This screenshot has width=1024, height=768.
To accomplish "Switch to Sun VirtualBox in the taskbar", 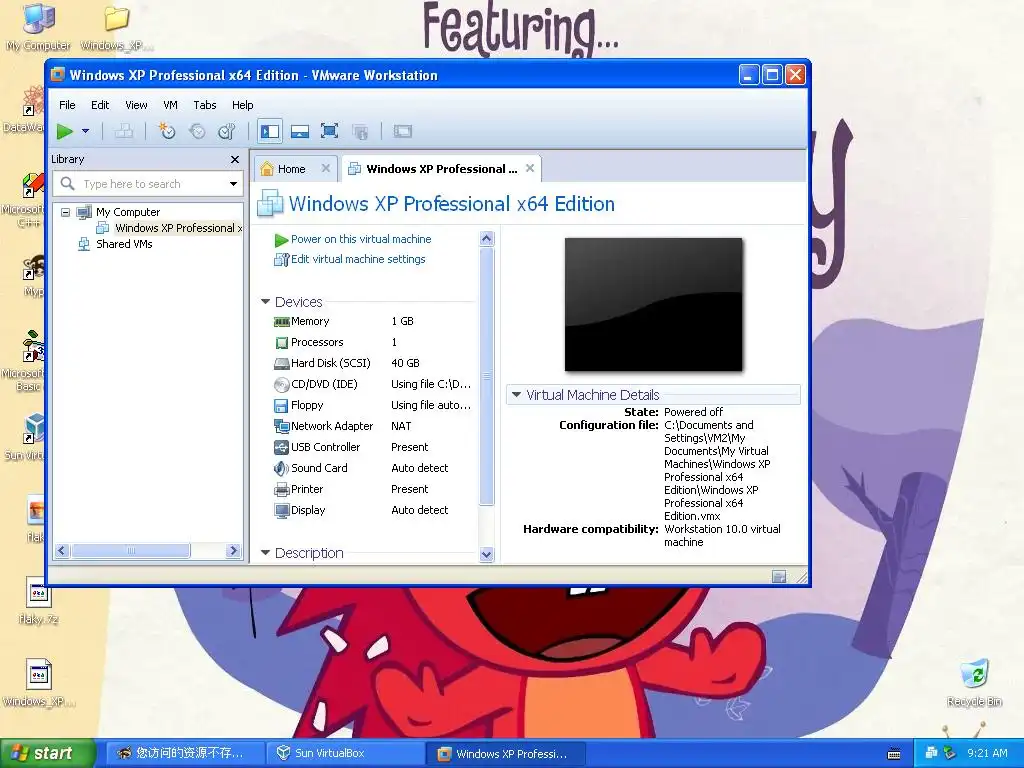I will pos(345,754).
